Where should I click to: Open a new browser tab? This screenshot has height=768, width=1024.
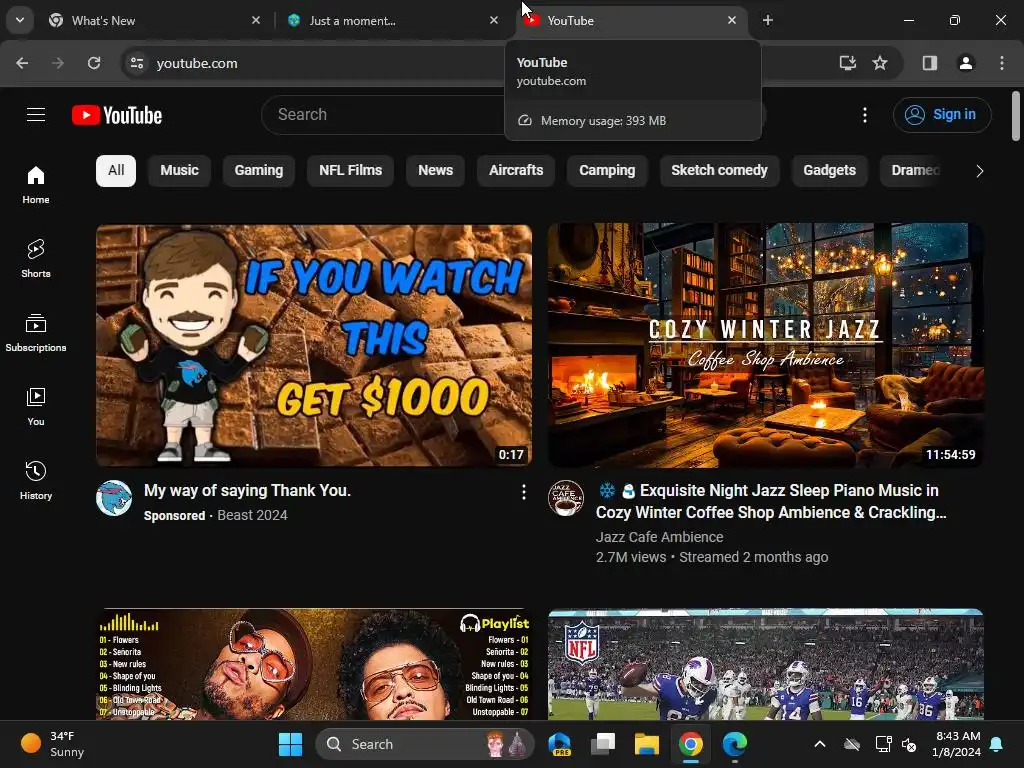768,20
